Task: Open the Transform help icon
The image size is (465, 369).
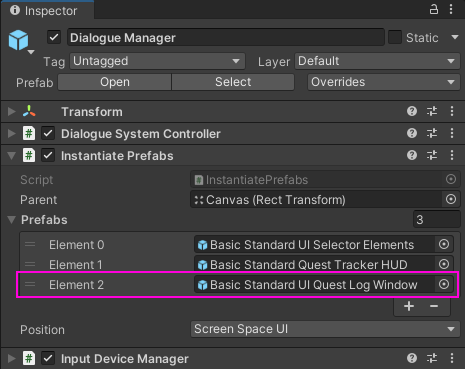Action: (412, 111)
